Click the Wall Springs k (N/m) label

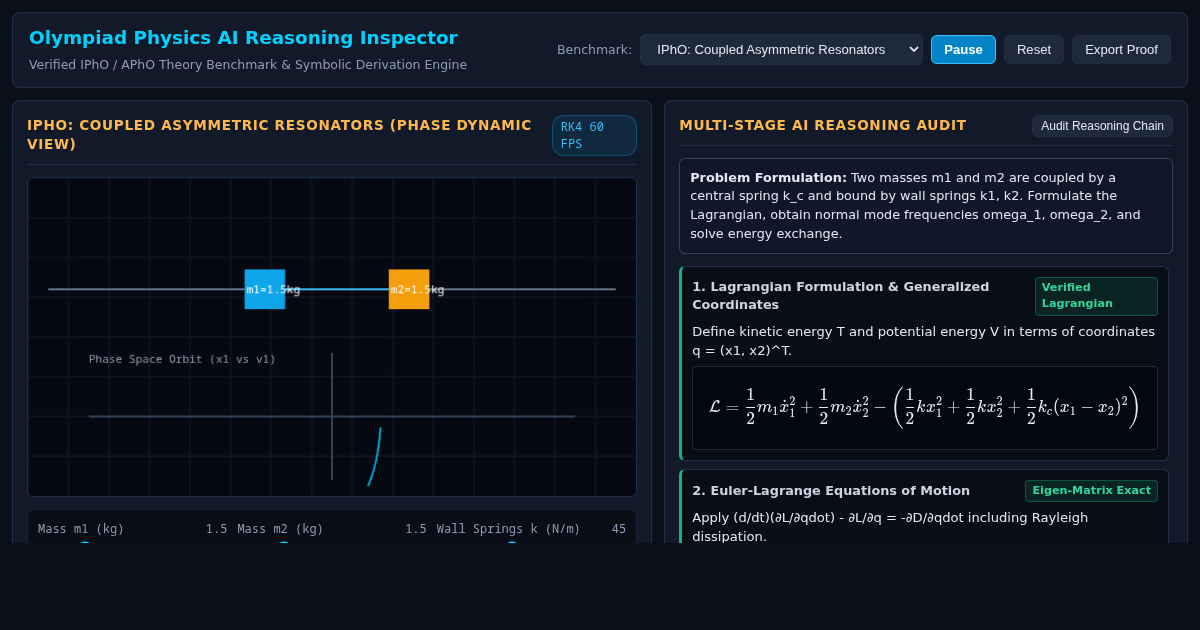coord(508,529)
